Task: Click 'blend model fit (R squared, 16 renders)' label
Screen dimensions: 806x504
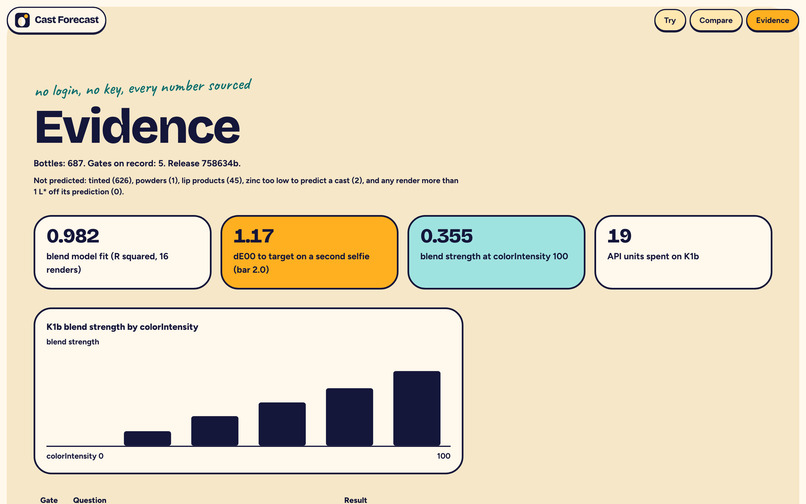Action: pos(107,263)
